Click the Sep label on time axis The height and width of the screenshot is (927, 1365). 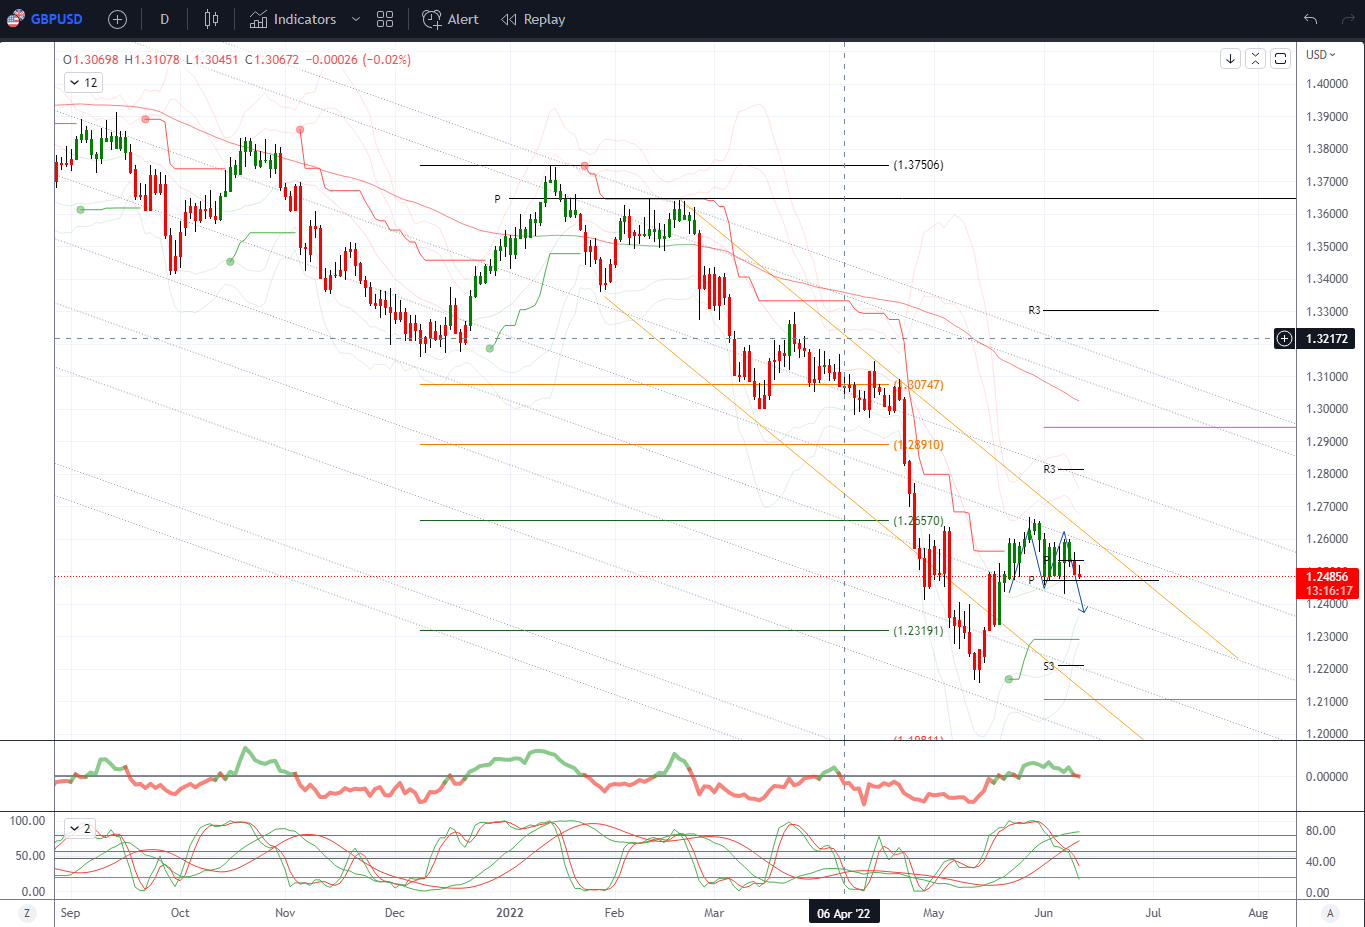click(70, 913)
